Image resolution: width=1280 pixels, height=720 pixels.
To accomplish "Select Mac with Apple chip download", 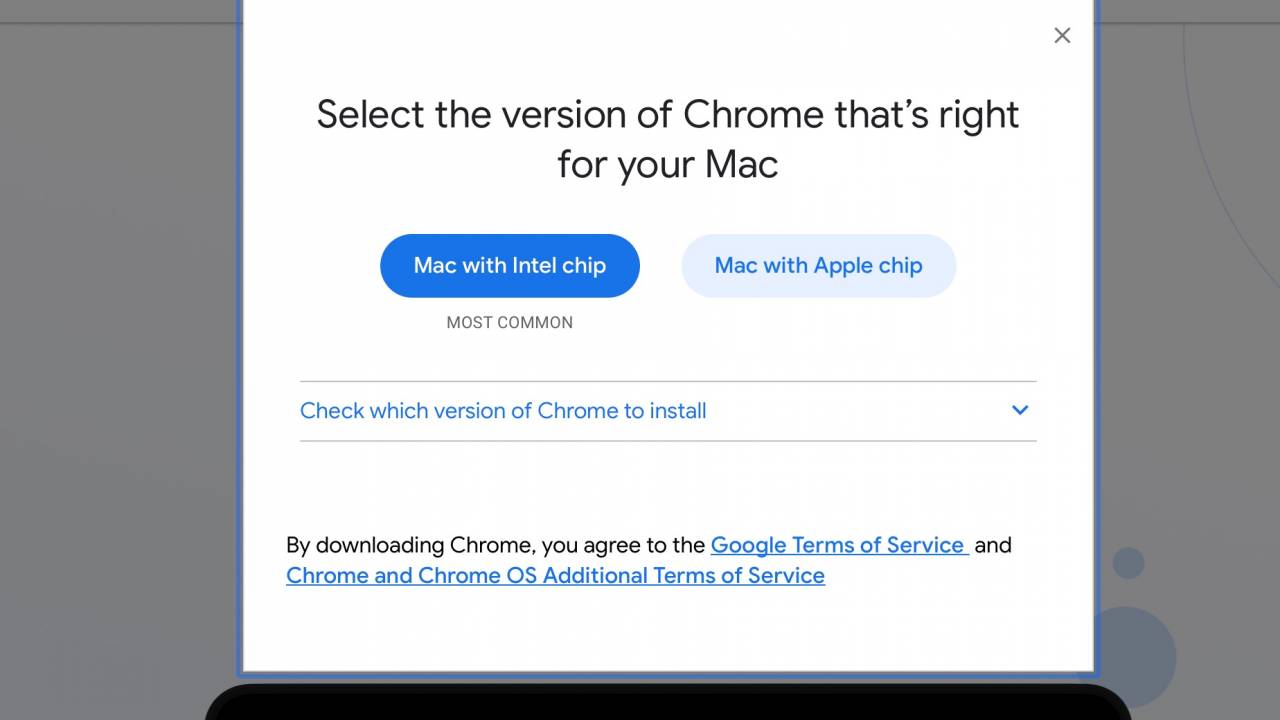I will point(818,266).
